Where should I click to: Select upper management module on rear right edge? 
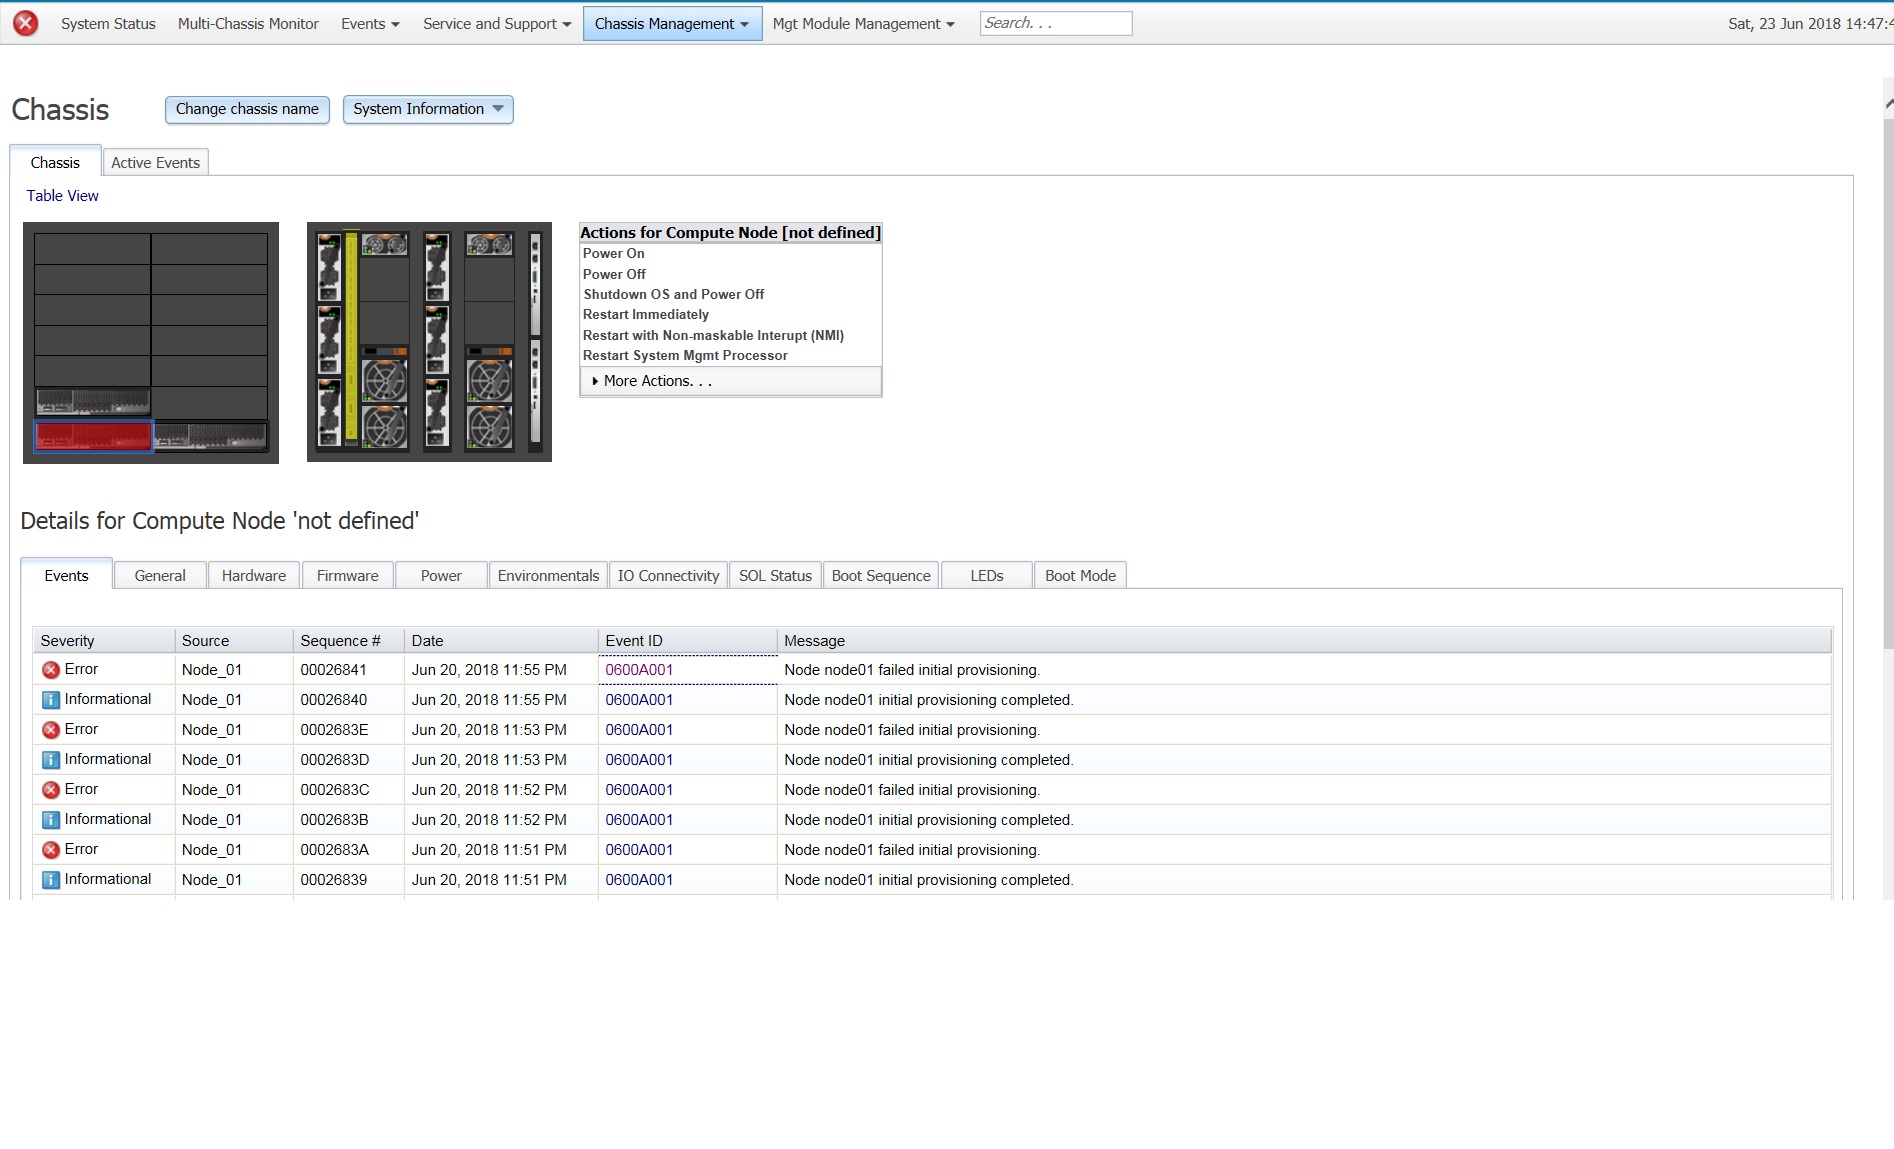535,285
